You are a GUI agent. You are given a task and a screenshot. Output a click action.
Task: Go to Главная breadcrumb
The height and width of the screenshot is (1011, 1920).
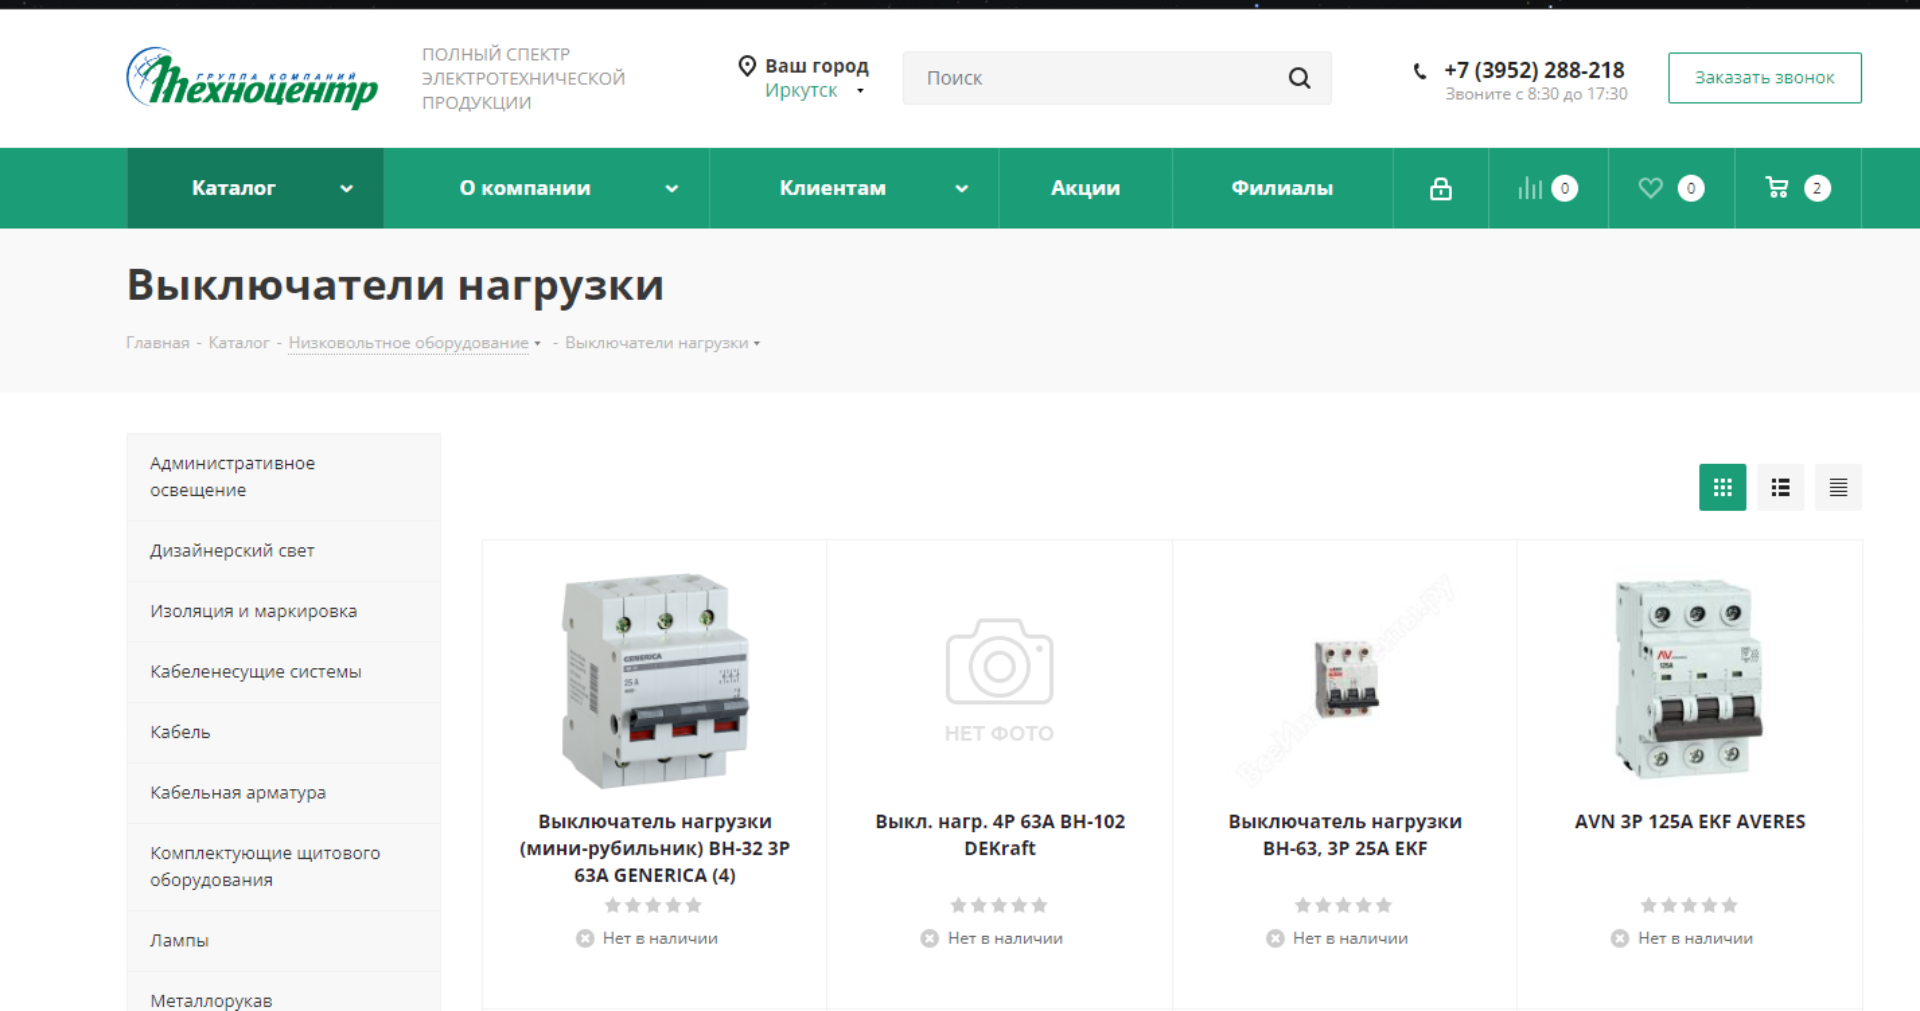point(158,343)
